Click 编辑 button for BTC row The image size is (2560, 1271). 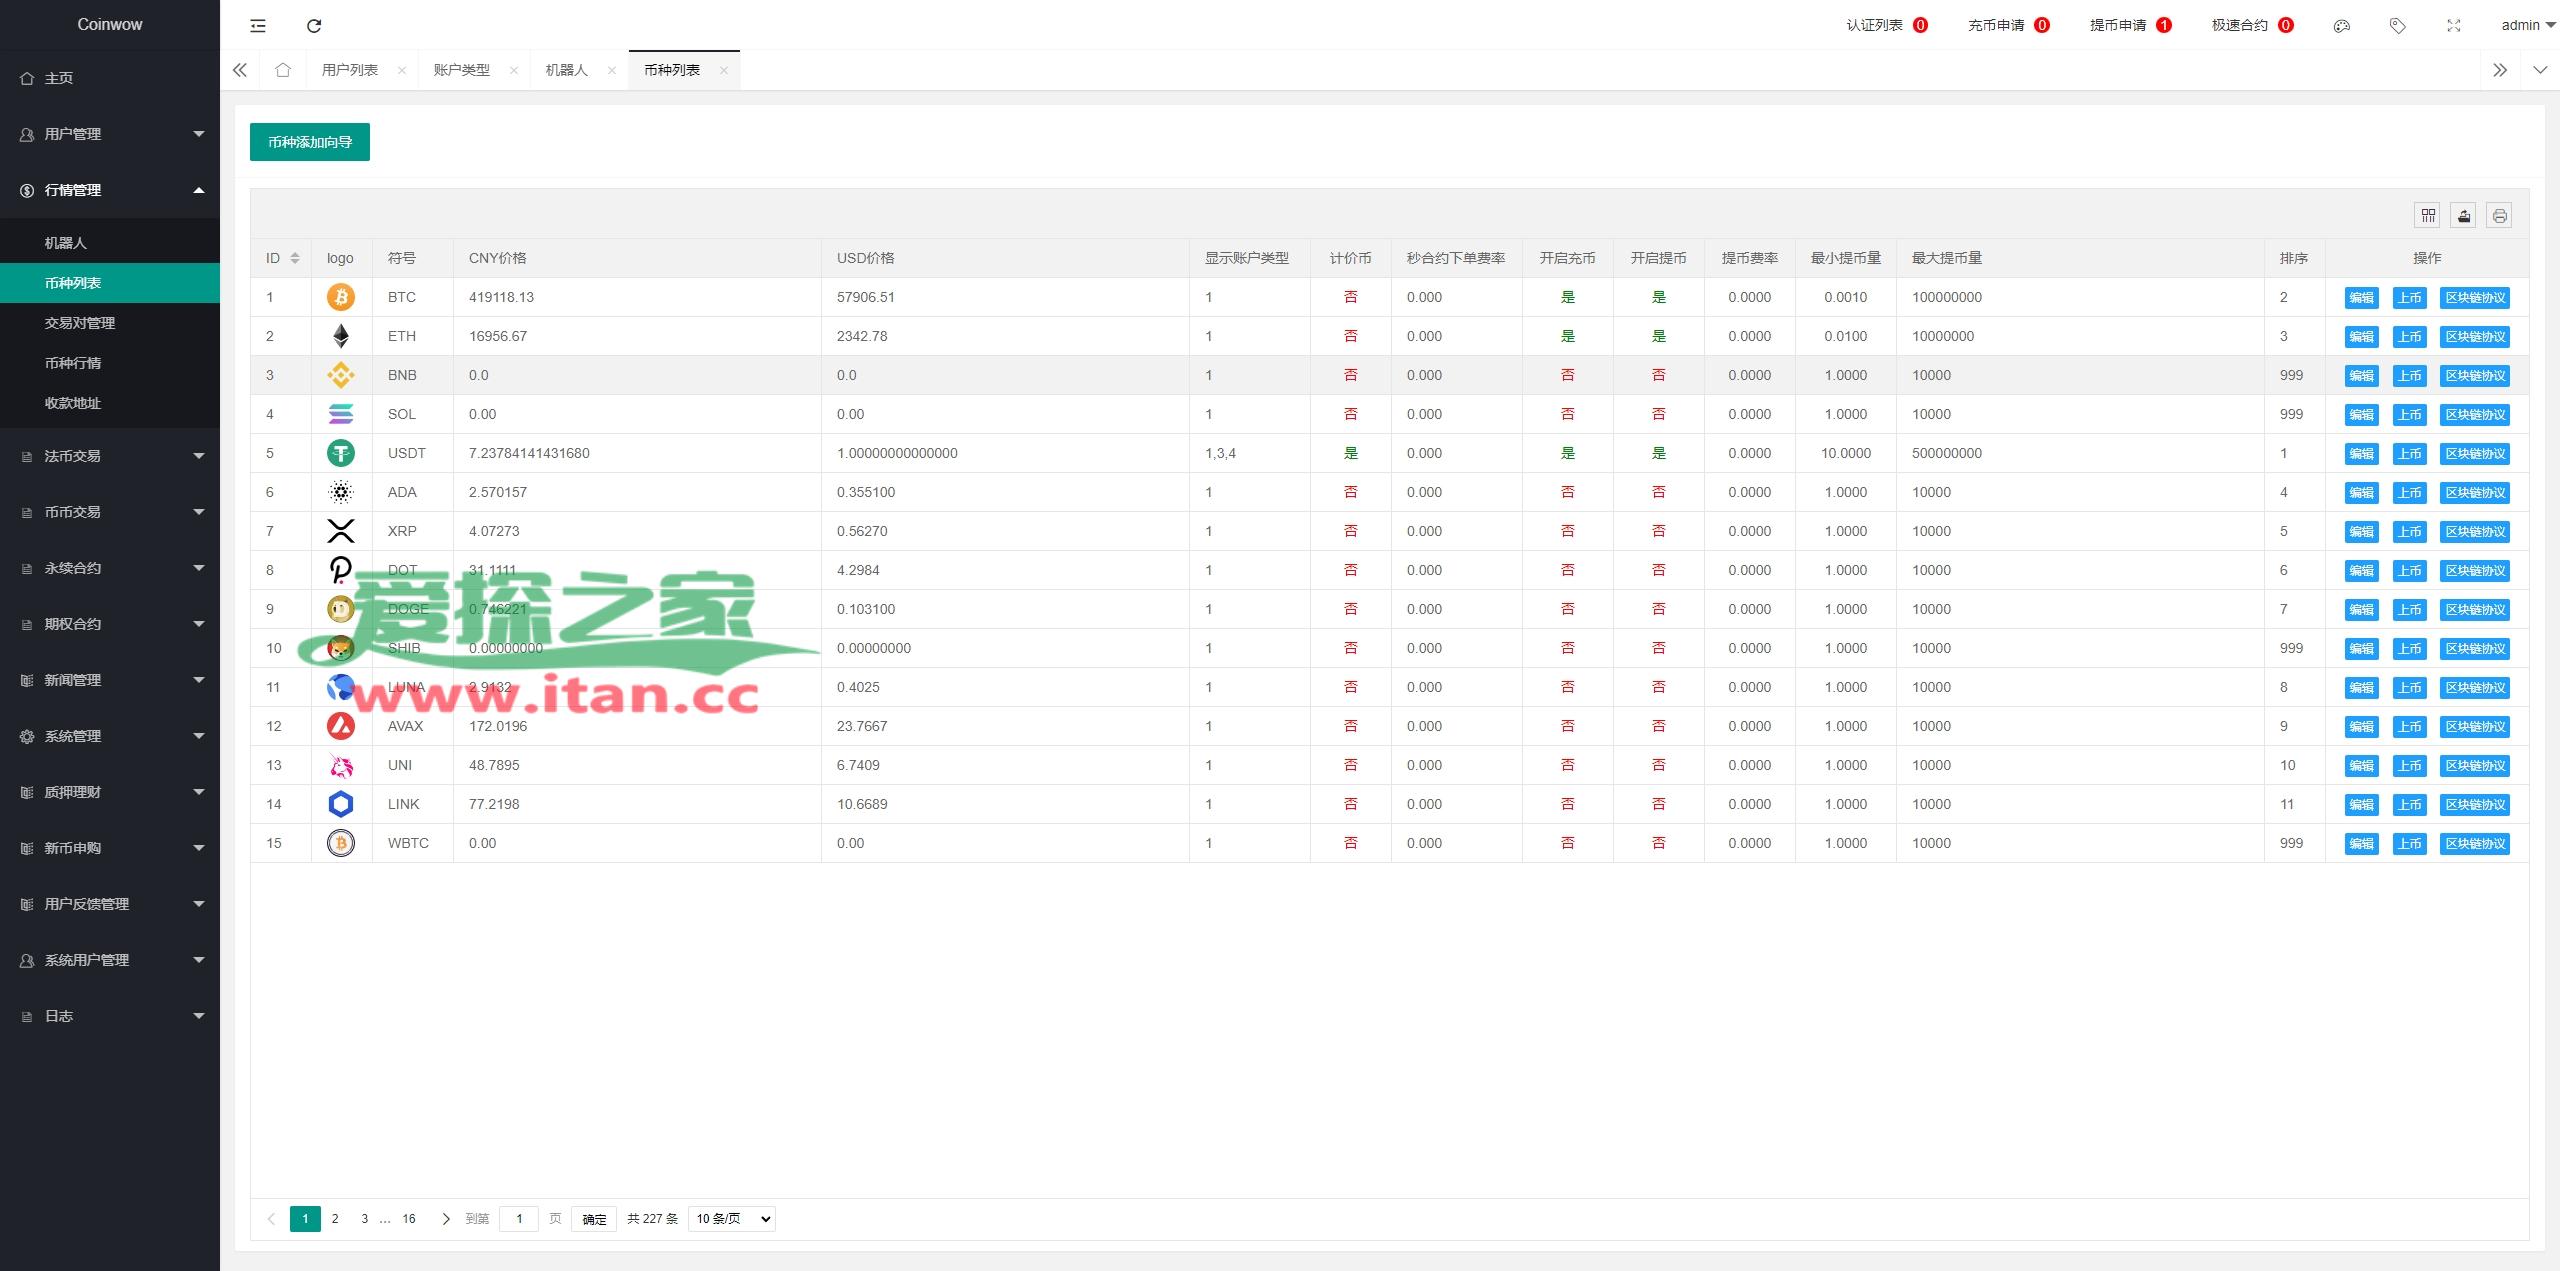pos(2361,297)
